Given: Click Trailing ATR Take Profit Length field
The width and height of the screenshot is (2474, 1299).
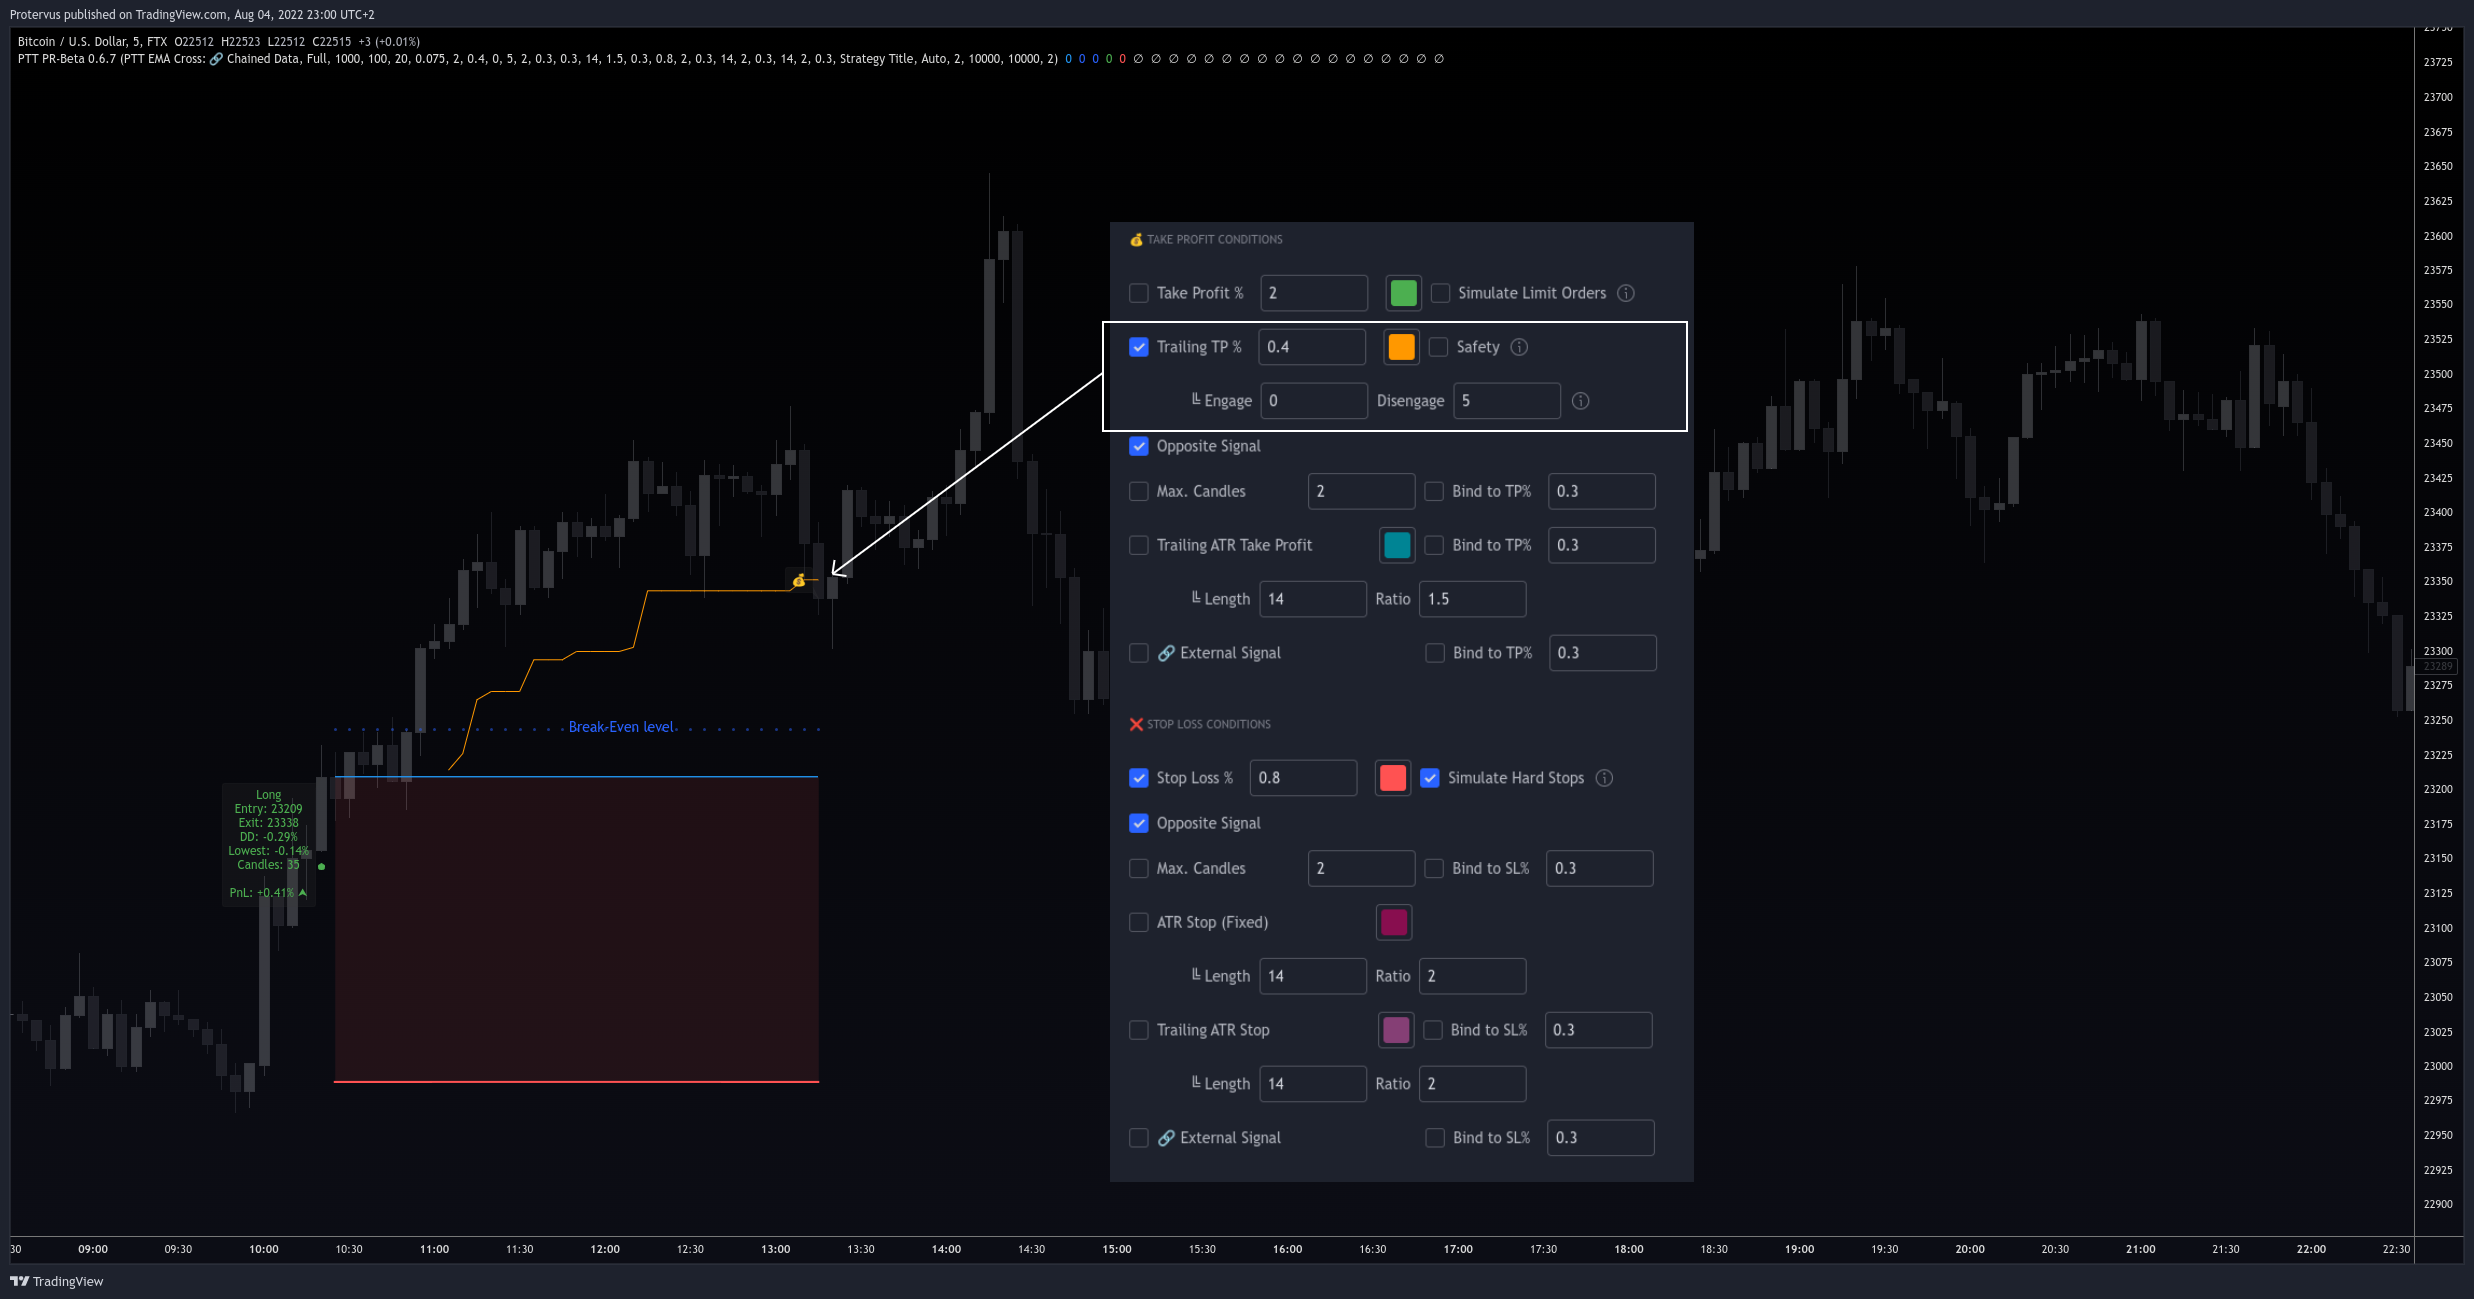Looking at the screenshot, I should tap(1312, 599).
